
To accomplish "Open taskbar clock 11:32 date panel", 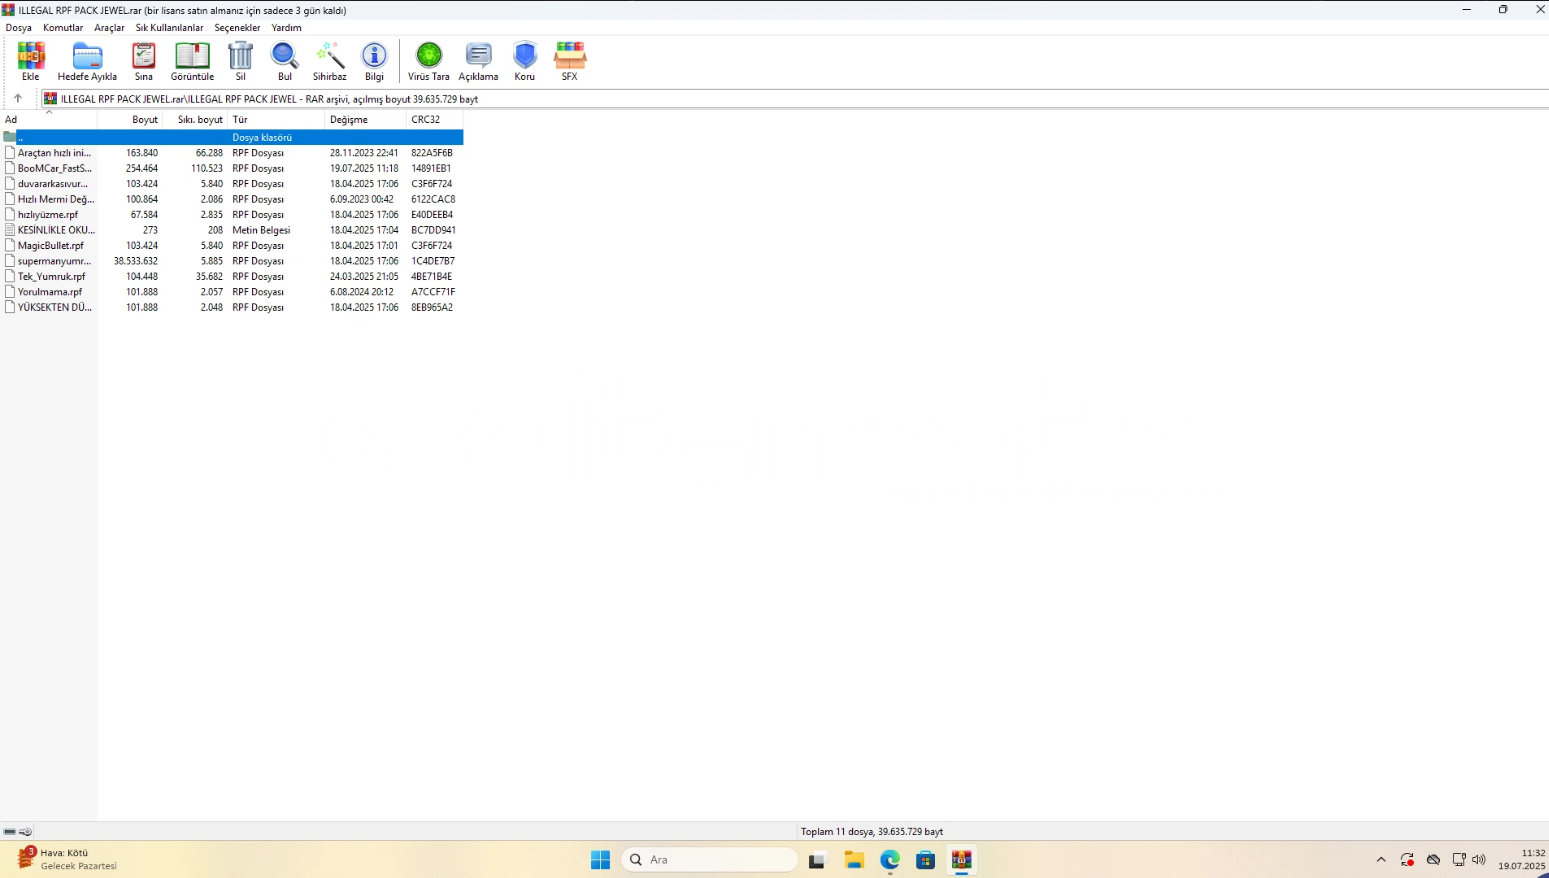I will point(1521,860).
